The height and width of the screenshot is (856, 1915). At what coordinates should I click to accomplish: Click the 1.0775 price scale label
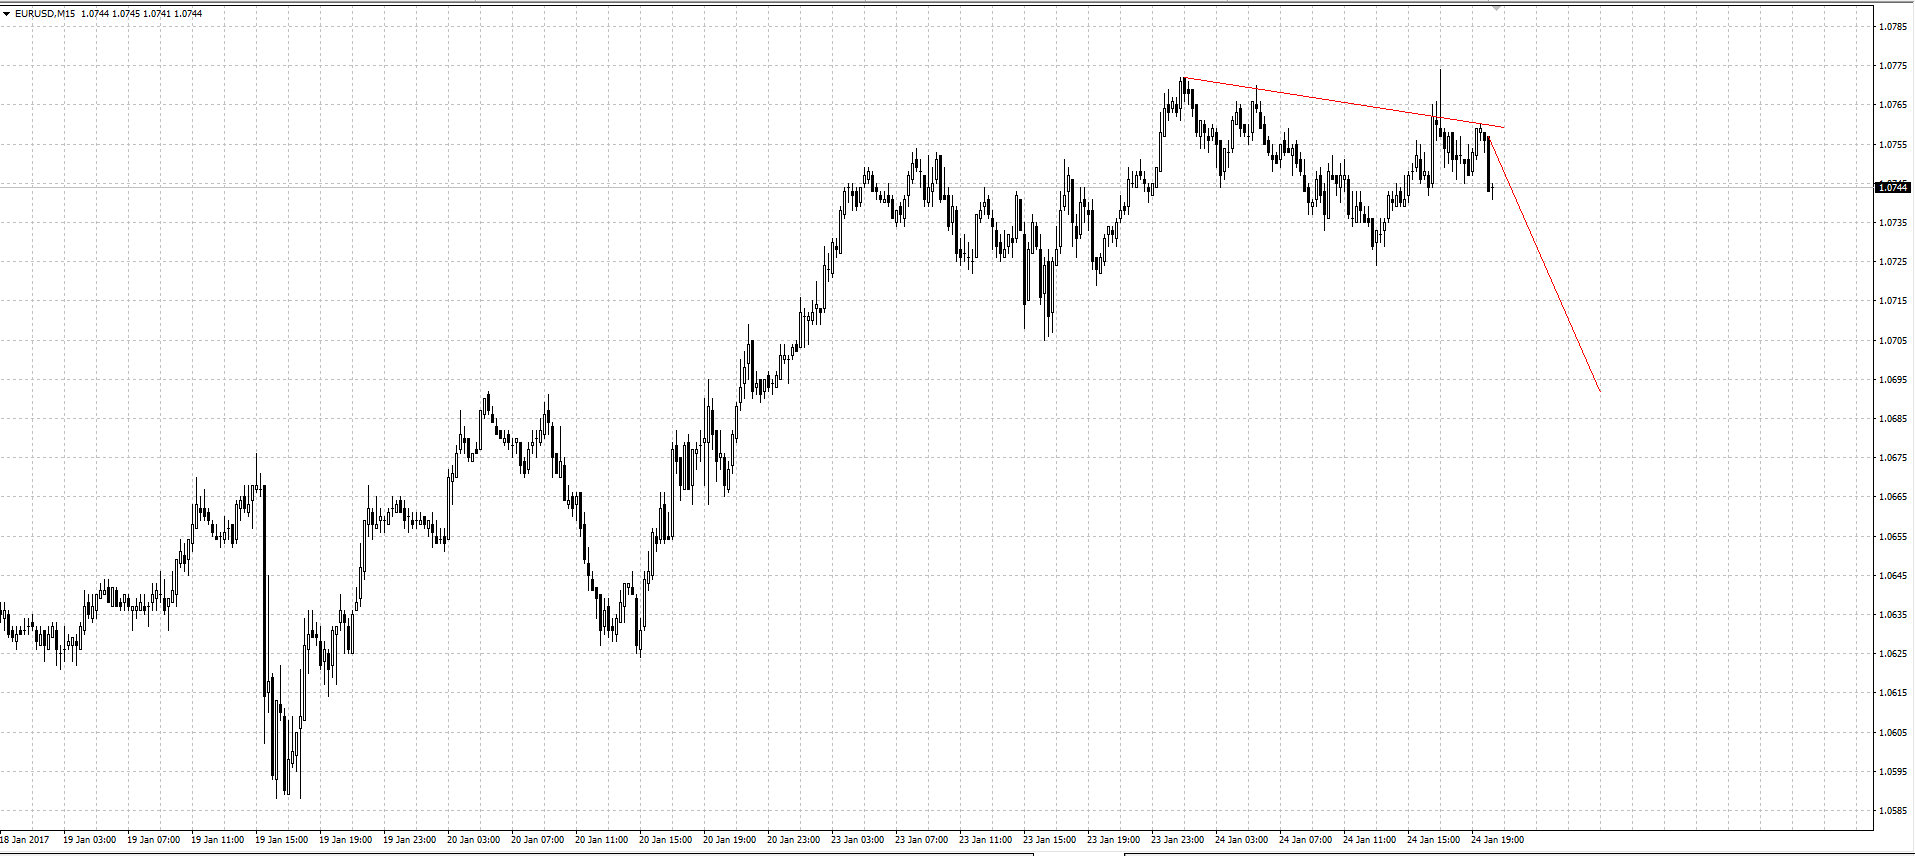click(1892, 66)
